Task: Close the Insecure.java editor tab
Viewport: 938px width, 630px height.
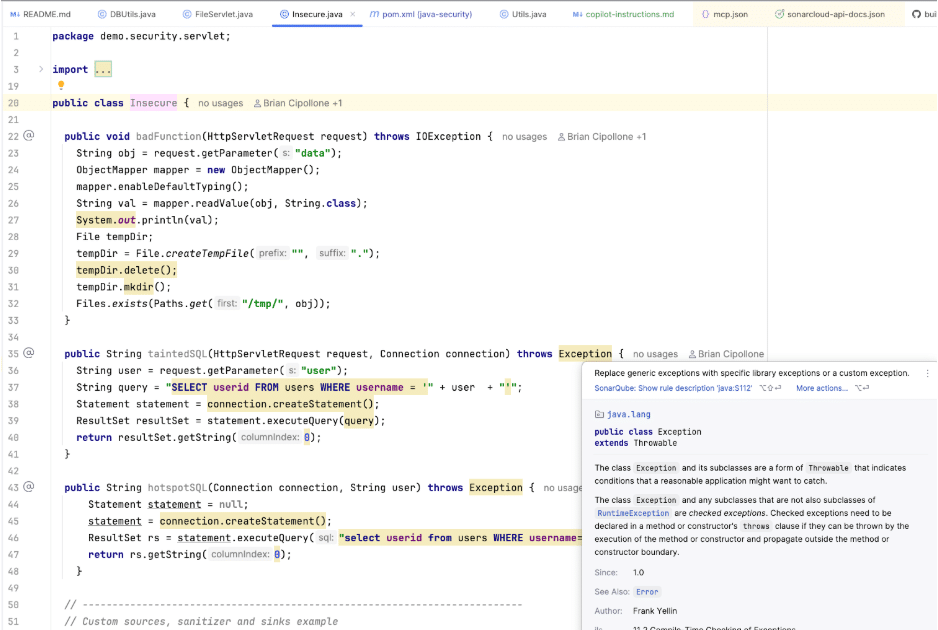Action: tap(352, 15)
